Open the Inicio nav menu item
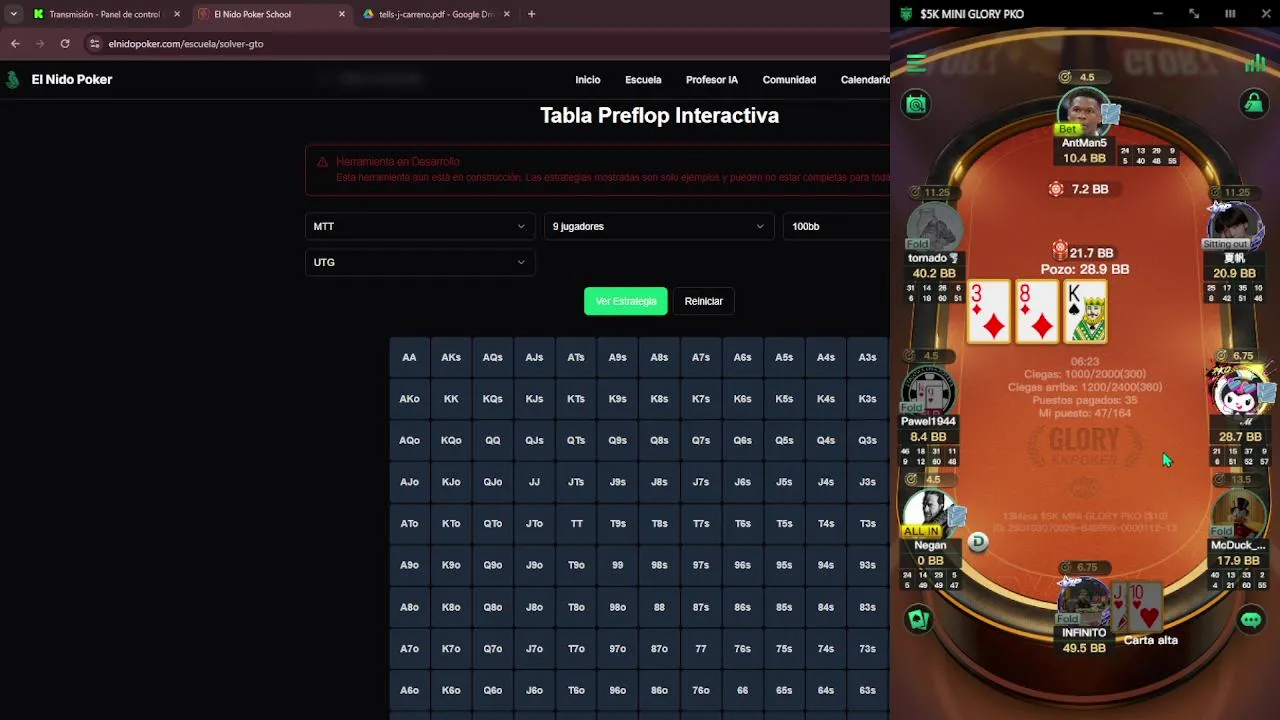The image size is (1280, 720). pos(588,80)
